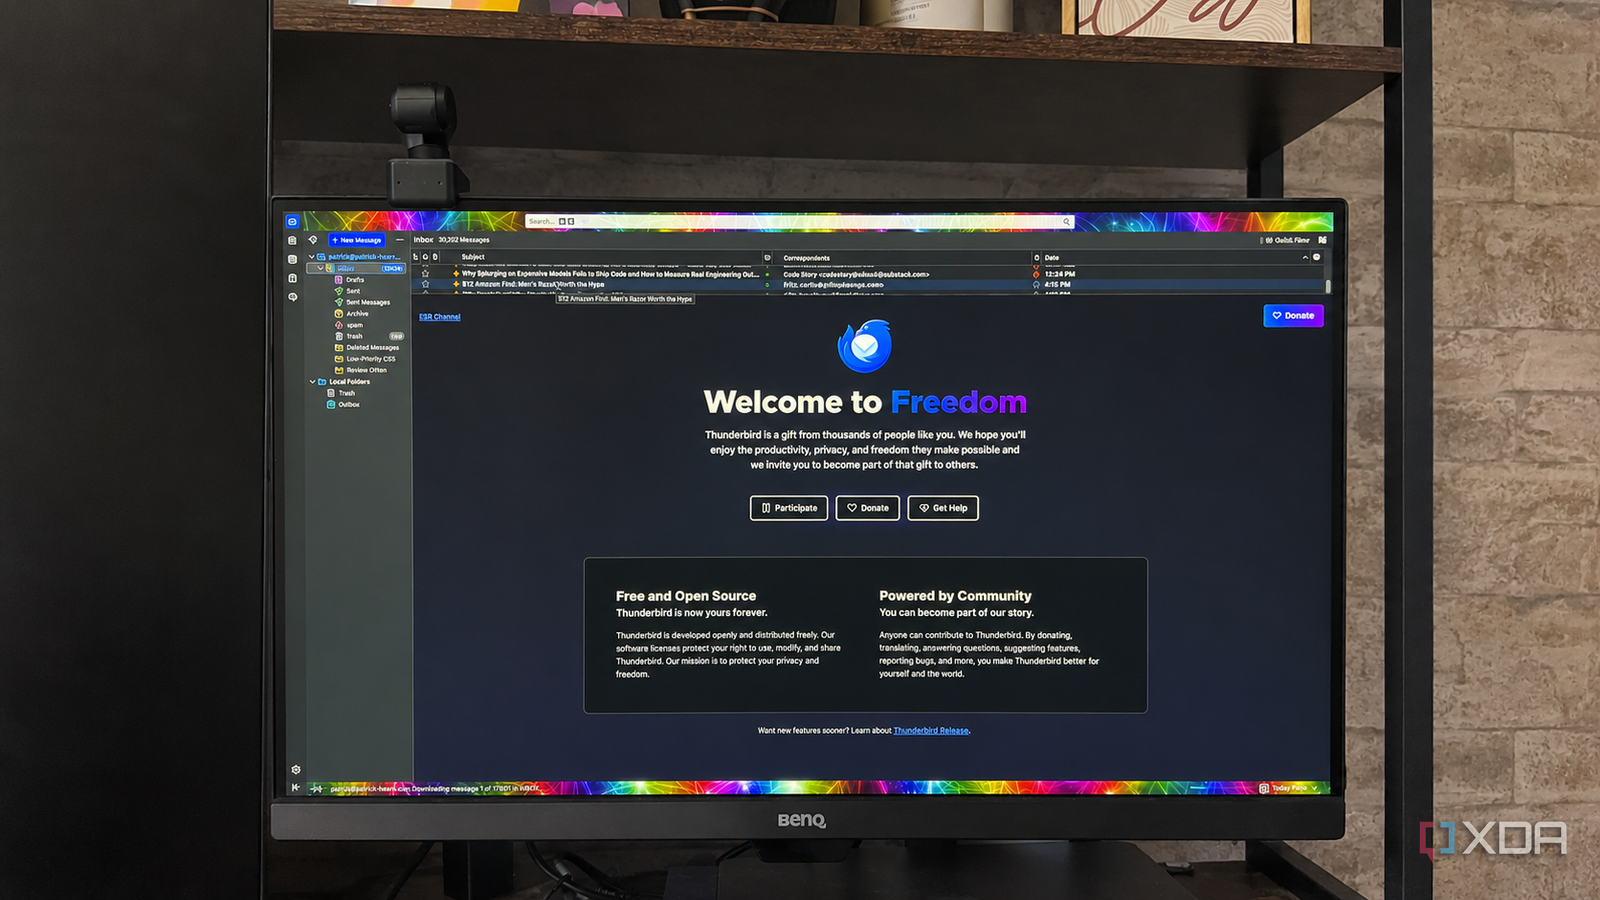Click the message list display options icon
The image size is (1600, 900).
coord(1322,240)
